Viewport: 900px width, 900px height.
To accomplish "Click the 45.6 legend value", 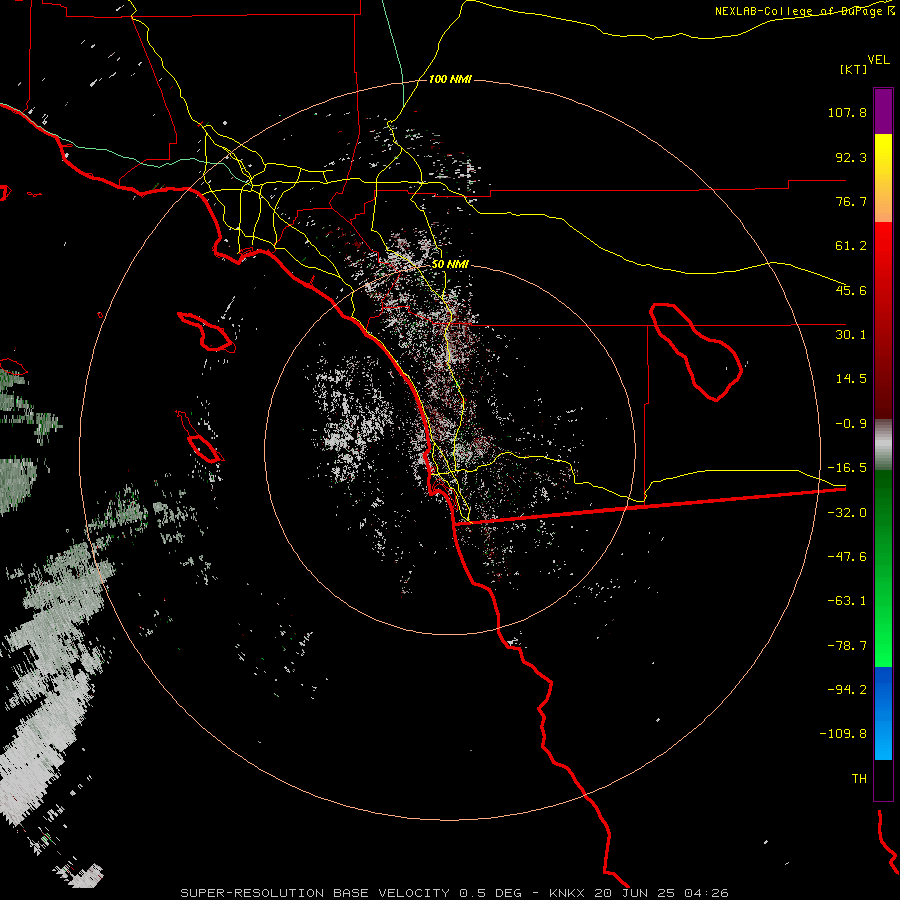I will pyautogui.click(x=851, y=290).
